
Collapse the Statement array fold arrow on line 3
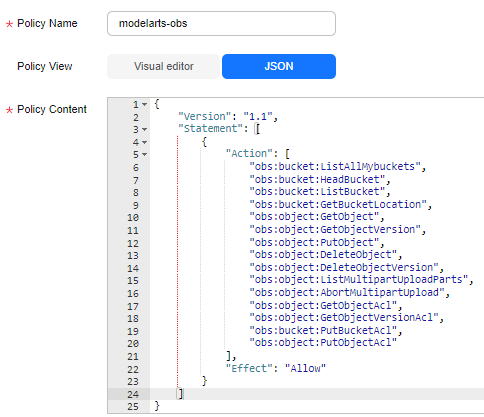[x=144, y=129]
